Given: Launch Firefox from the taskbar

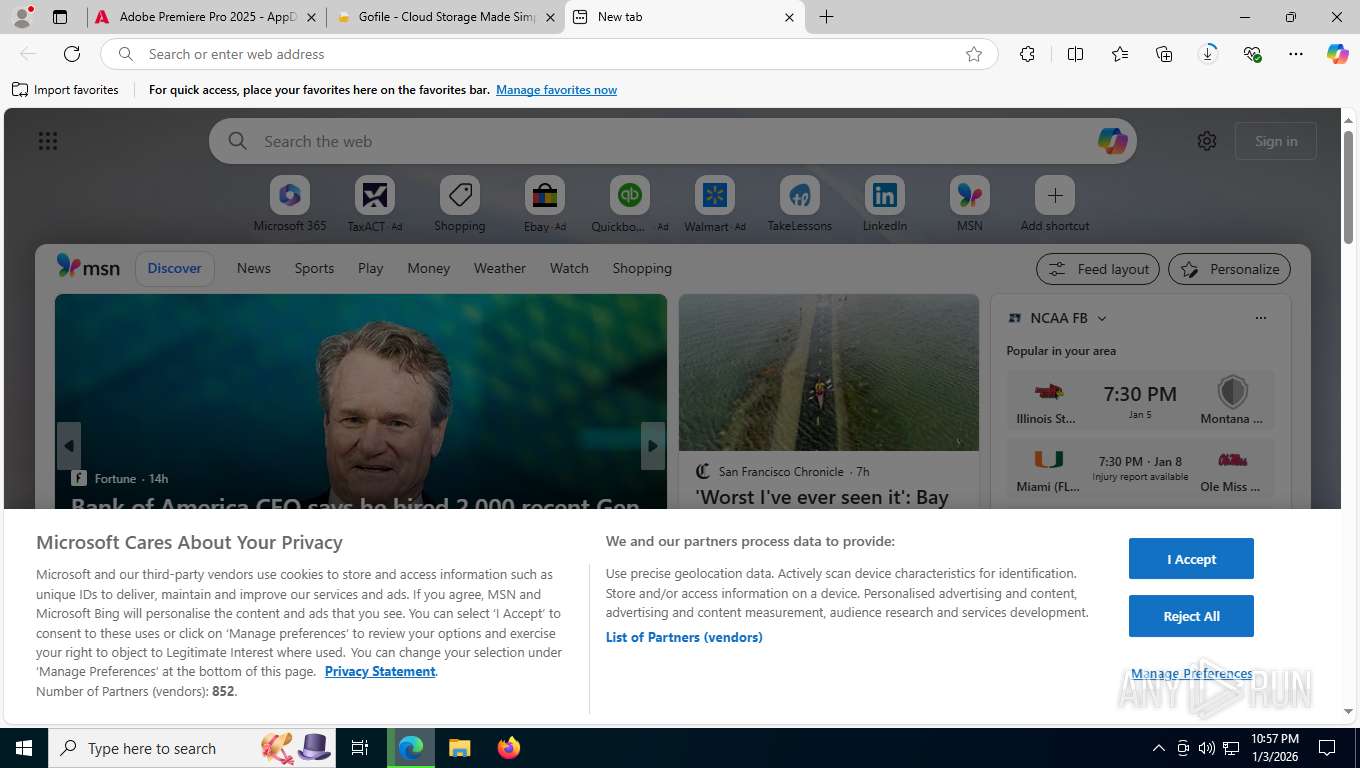Looking at the screenshot, I should coord(509,748).
